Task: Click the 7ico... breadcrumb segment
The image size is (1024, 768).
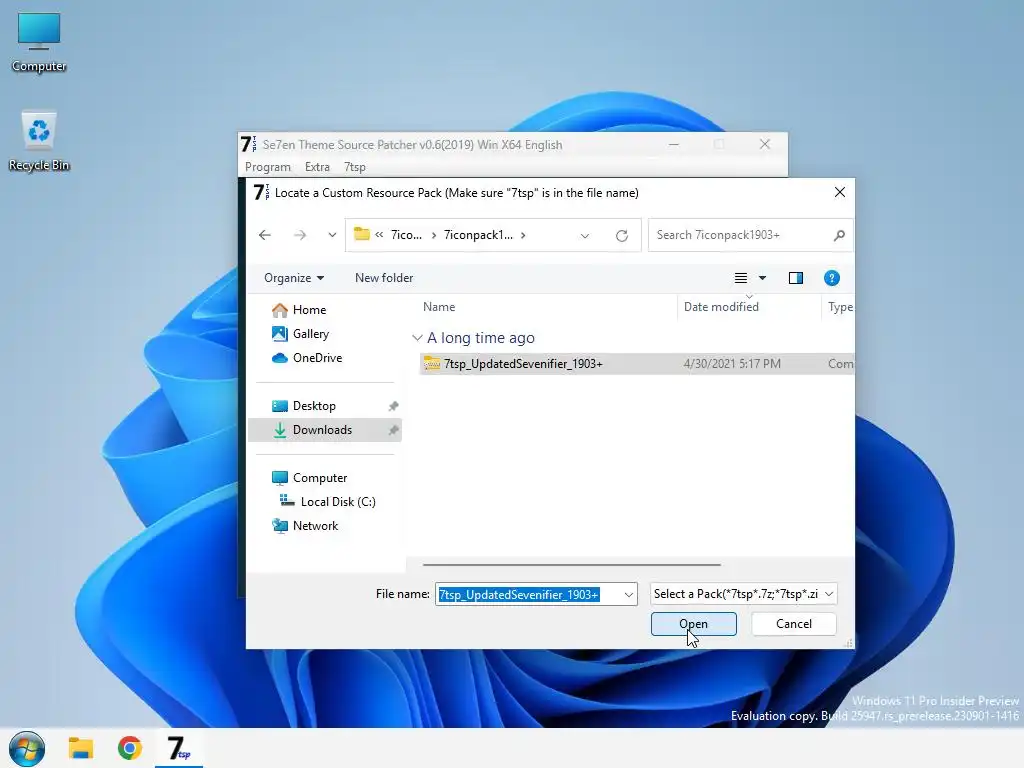Action: [x=406, y=235]
